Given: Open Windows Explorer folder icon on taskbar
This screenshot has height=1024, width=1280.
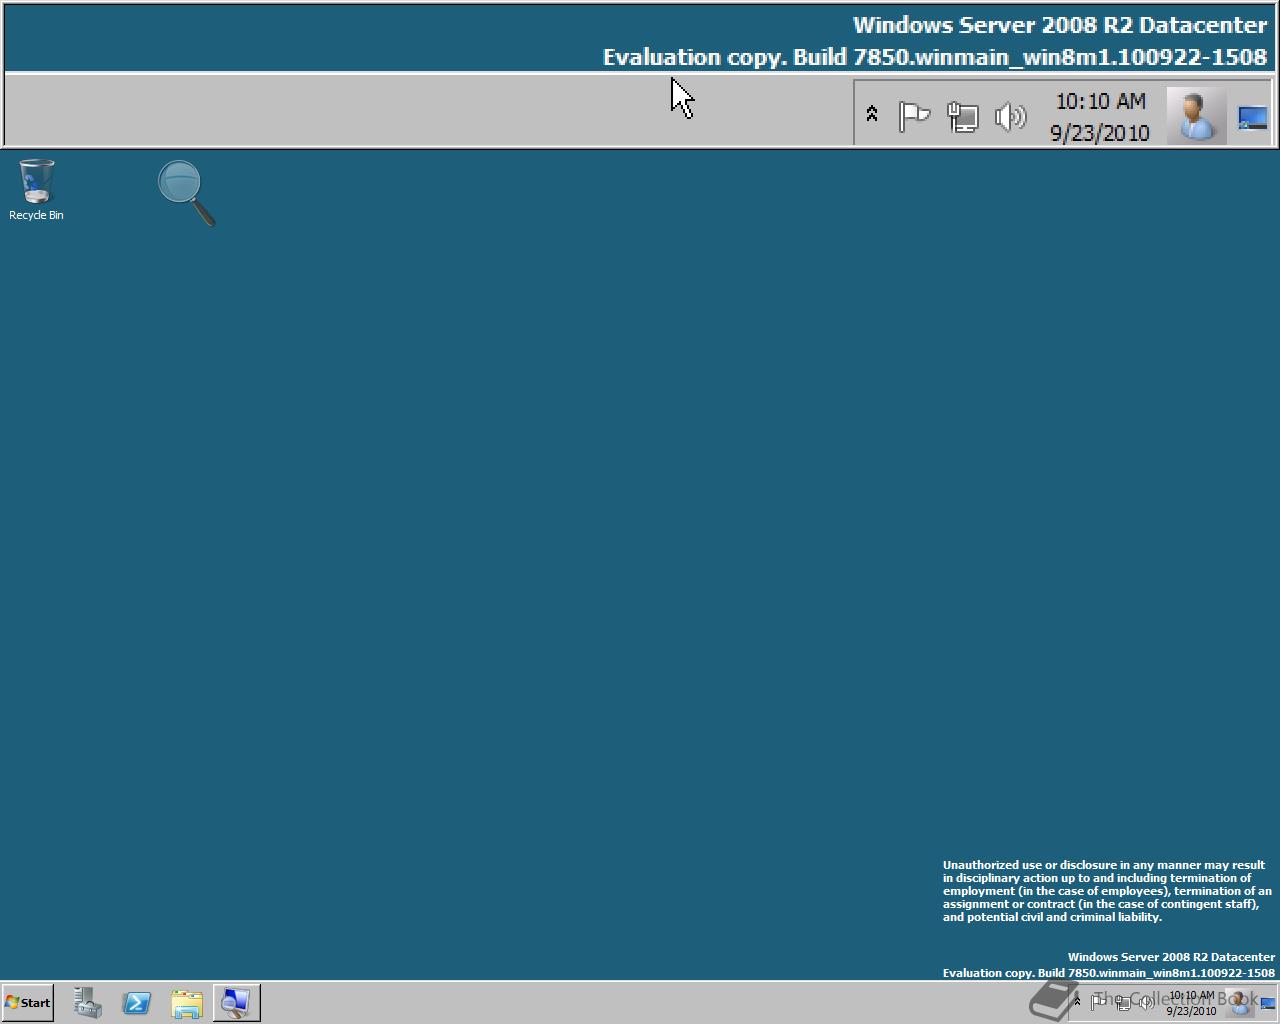Looking at the screenshot, I should click(187, 1002).
